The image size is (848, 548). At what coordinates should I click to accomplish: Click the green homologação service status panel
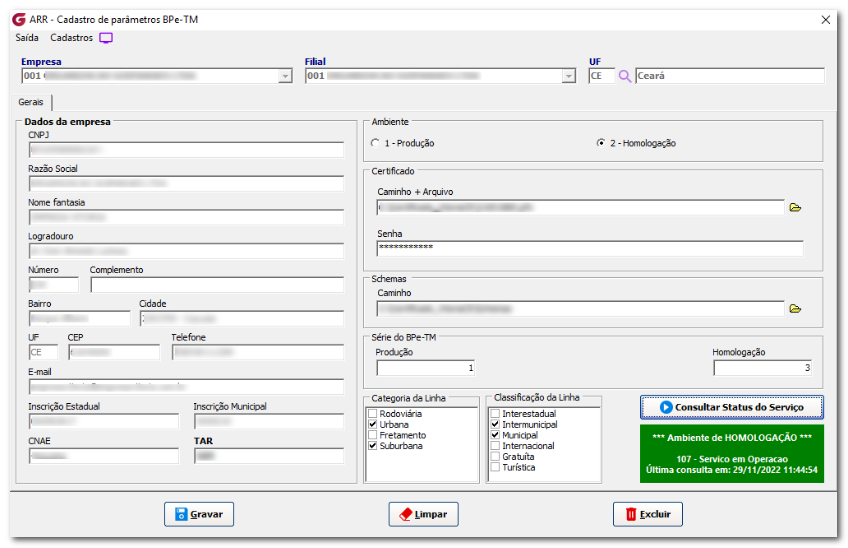click(732, 453)
